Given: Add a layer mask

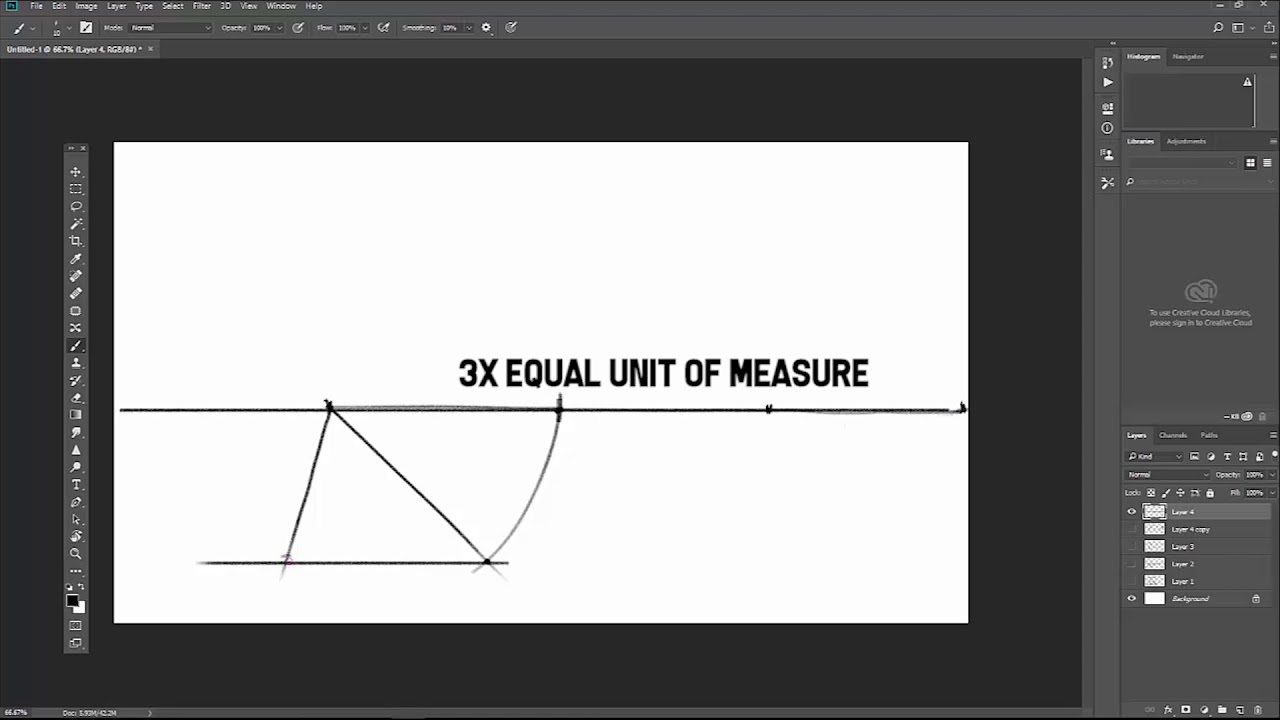Looking at the screenshot, I should click(x=1186, y=710).
